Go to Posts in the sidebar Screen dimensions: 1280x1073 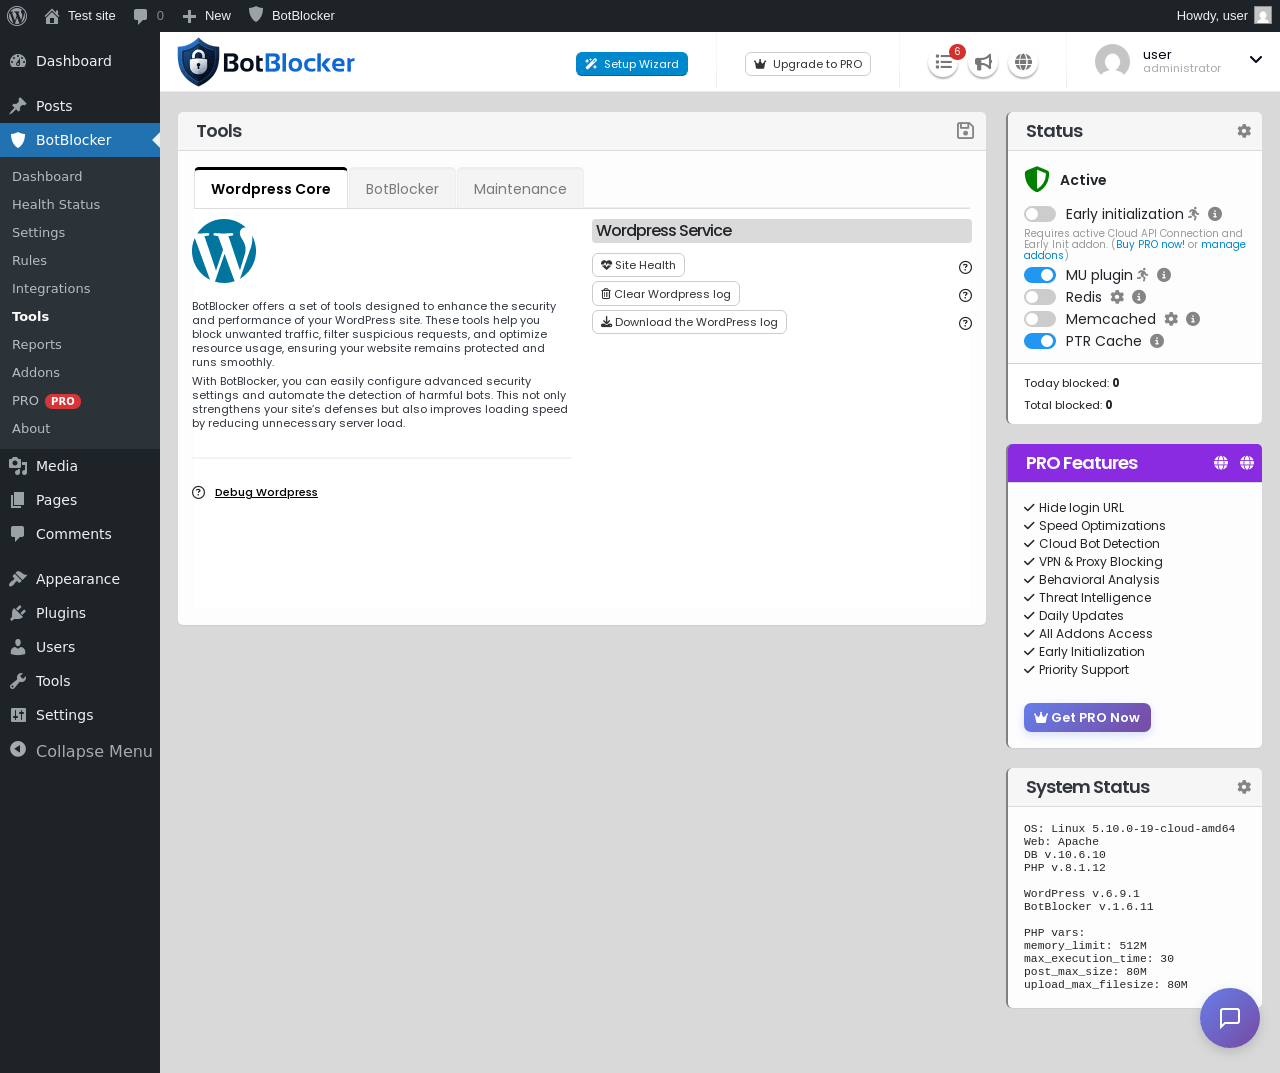(x=80, y=106)
